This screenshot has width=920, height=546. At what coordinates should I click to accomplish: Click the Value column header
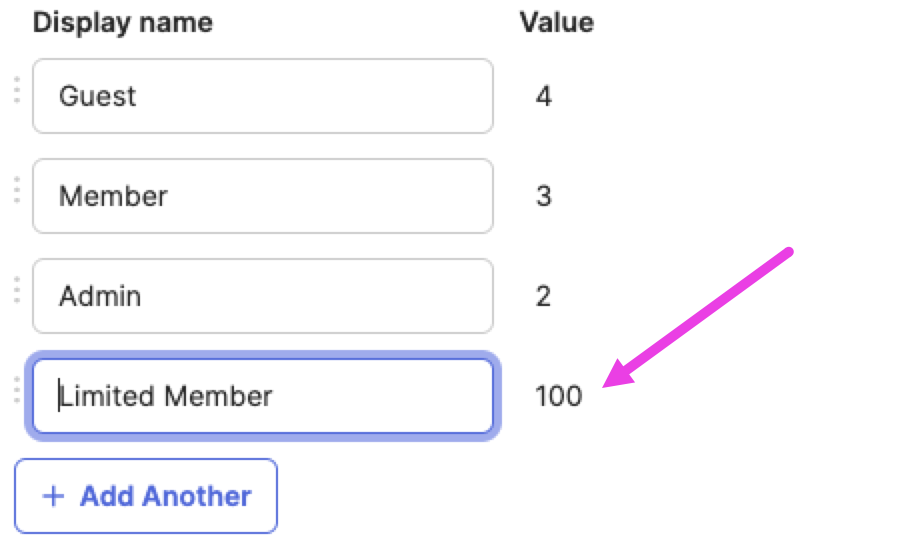tap(557, 23)
